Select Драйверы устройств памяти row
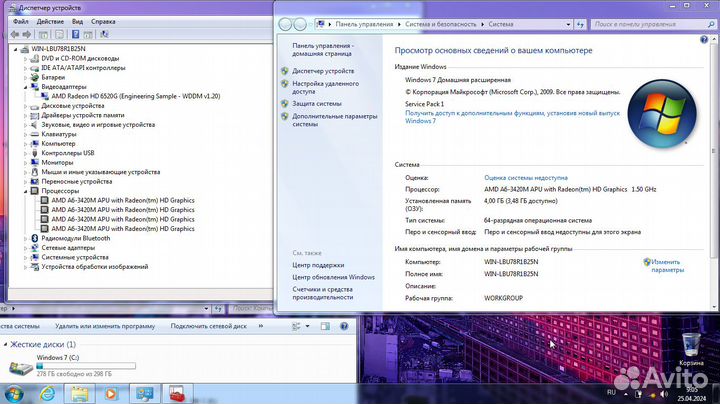 pyautogui.click(x=83, y=115)
